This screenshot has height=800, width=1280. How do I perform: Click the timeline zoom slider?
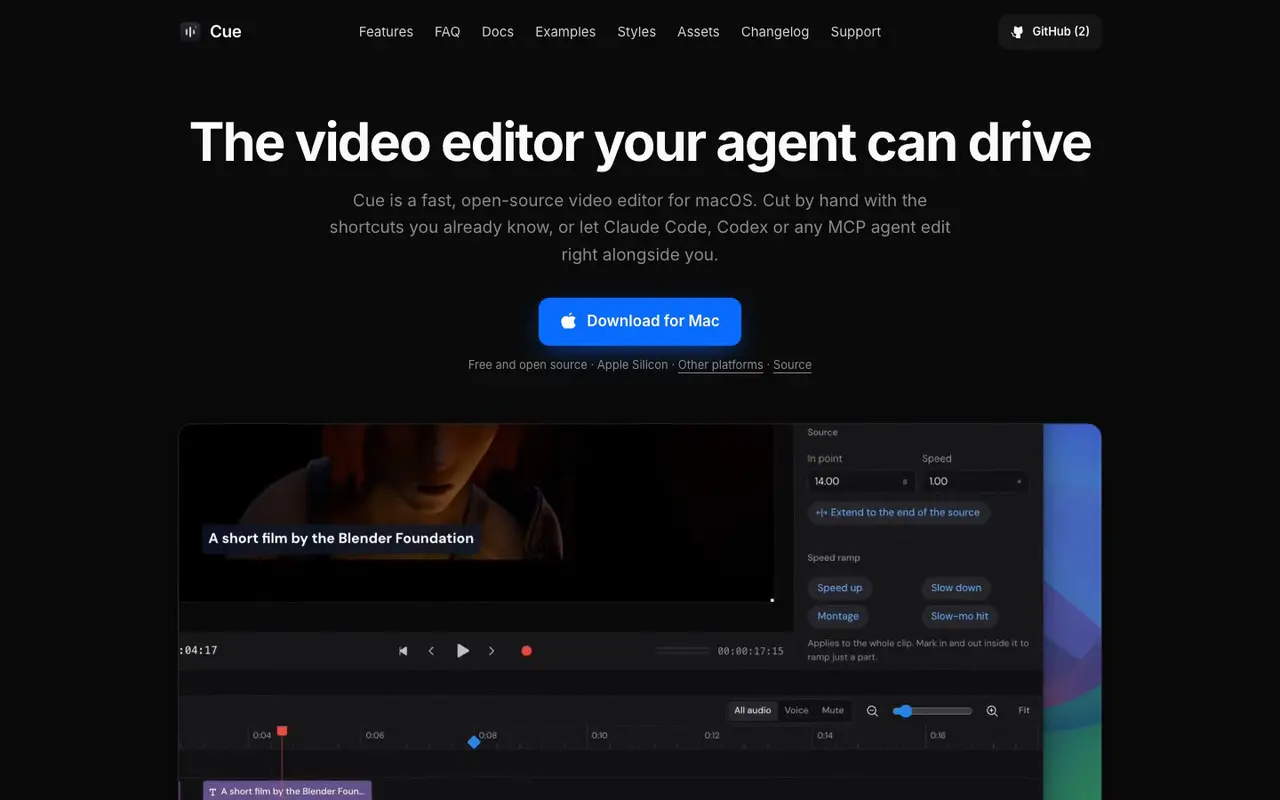(x=932, y=711)
